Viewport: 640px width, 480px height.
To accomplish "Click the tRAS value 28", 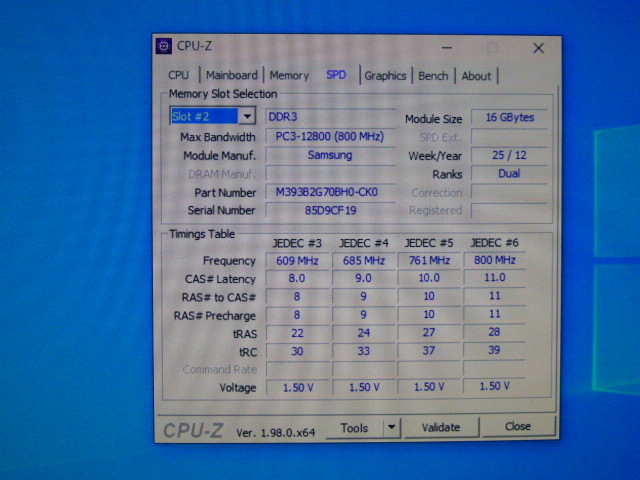I will (495, 332).
